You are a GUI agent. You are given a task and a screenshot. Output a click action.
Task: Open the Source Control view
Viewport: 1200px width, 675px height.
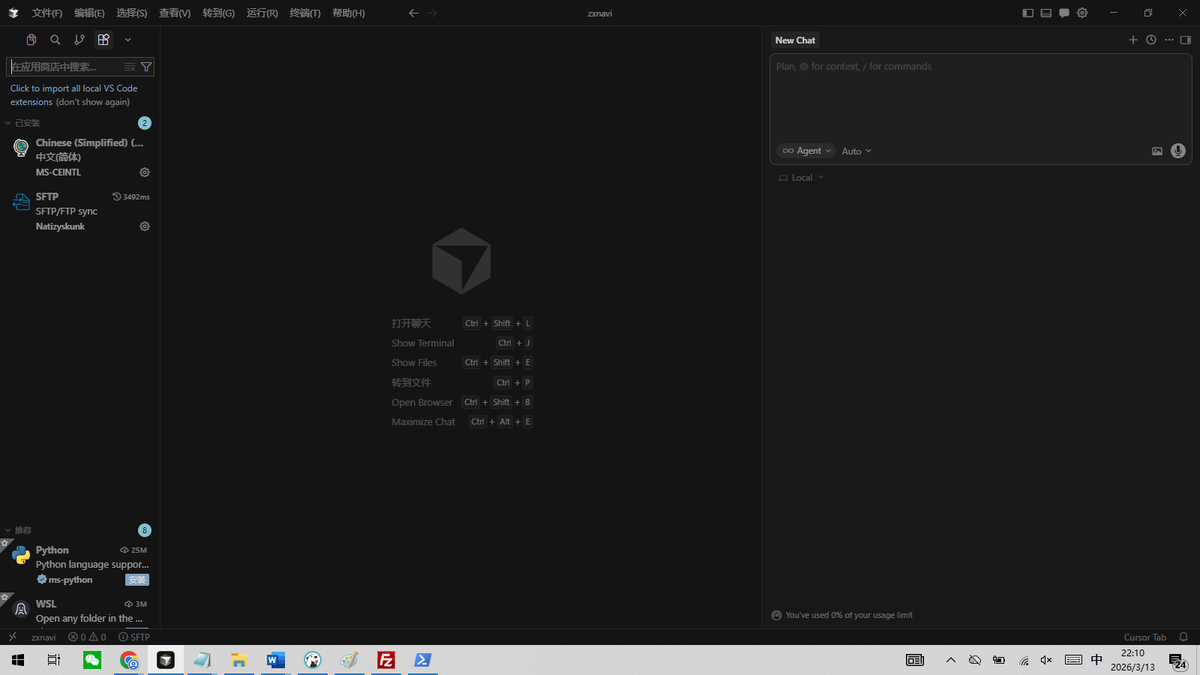[x=79, y=40]
